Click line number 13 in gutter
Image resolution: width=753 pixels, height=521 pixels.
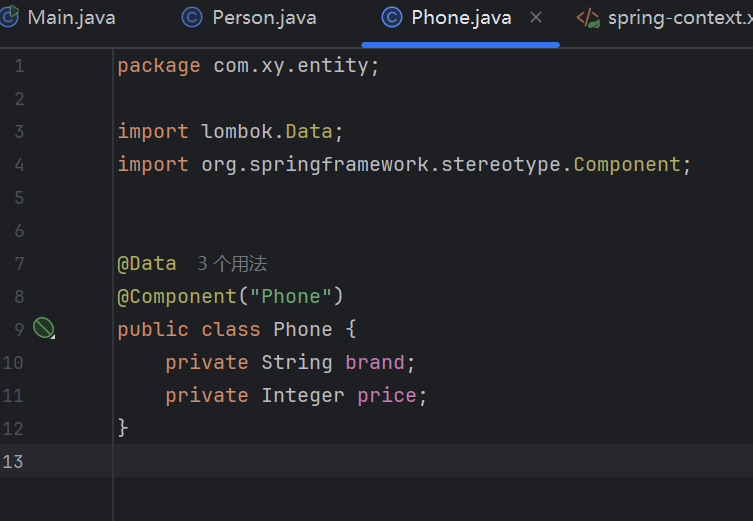[x=14, y=461]
